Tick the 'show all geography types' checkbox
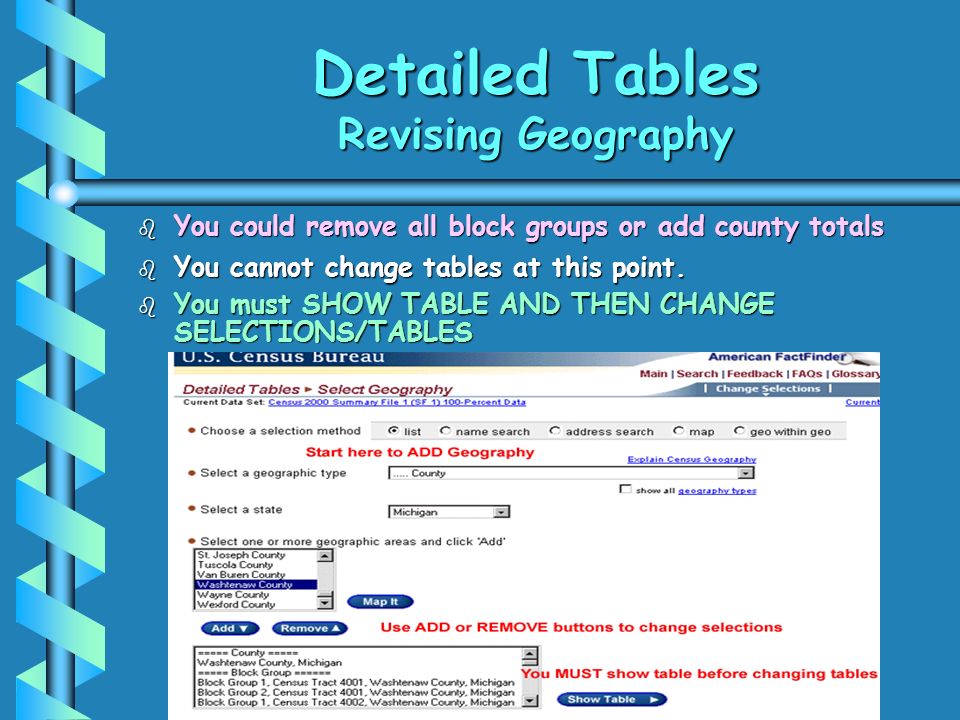The width and height of the screenshot is (960, 720). pos(625,489)
